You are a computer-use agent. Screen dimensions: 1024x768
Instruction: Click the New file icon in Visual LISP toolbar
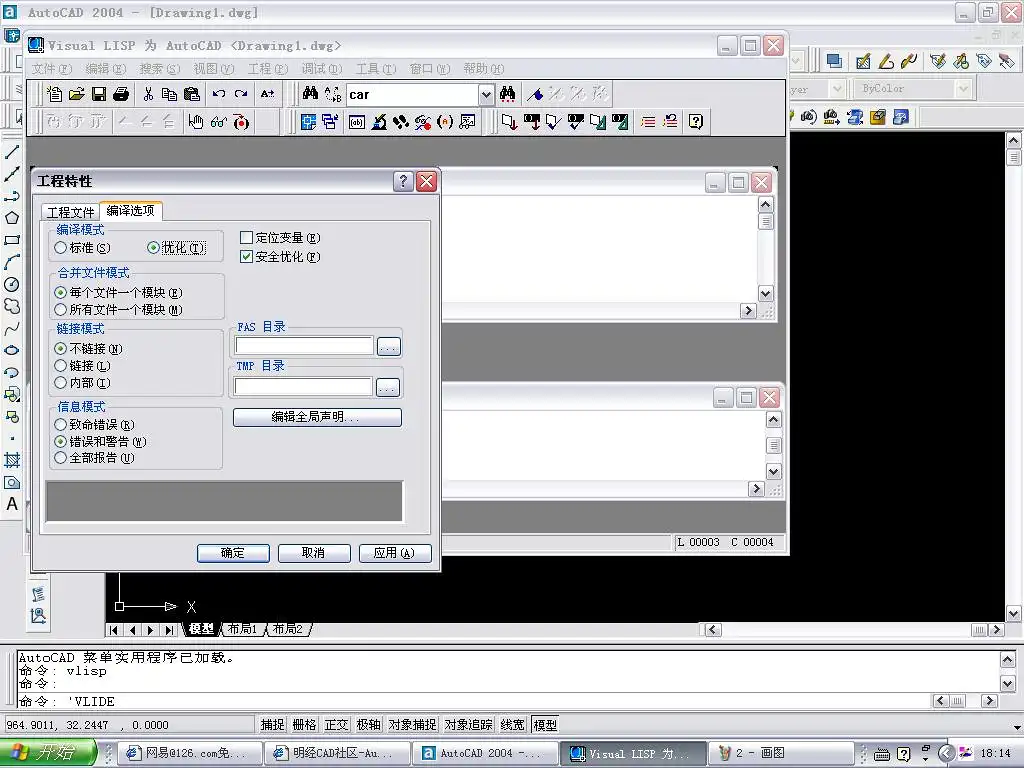(x=54, y=94)
